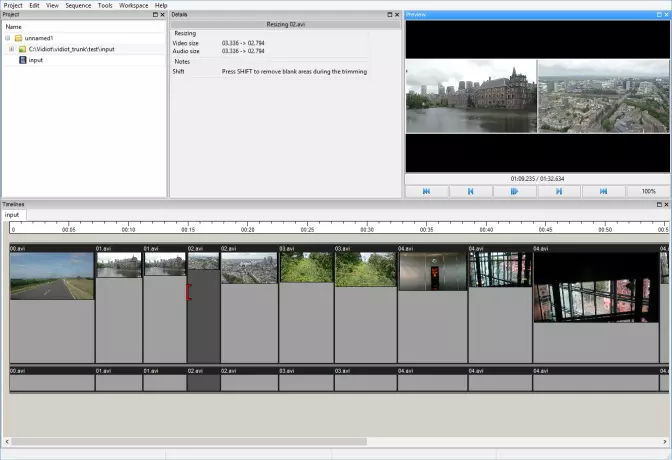
Task: Open the Sequence menu
Action: click(x=78, y=6)
